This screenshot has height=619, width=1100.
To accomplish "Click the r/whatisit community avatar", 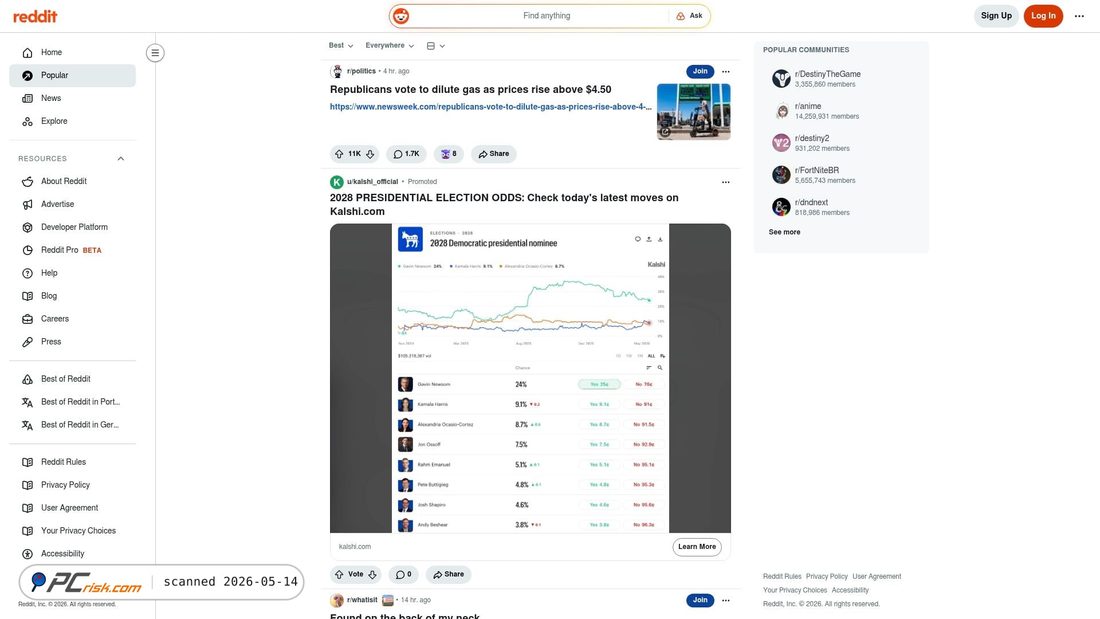I will (x=337, y=600).
